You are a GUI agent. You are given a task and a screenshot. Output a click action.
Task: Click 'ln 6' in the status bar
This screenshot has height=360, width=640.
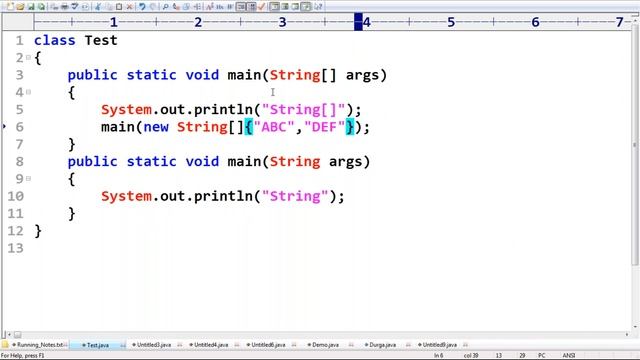438,356
